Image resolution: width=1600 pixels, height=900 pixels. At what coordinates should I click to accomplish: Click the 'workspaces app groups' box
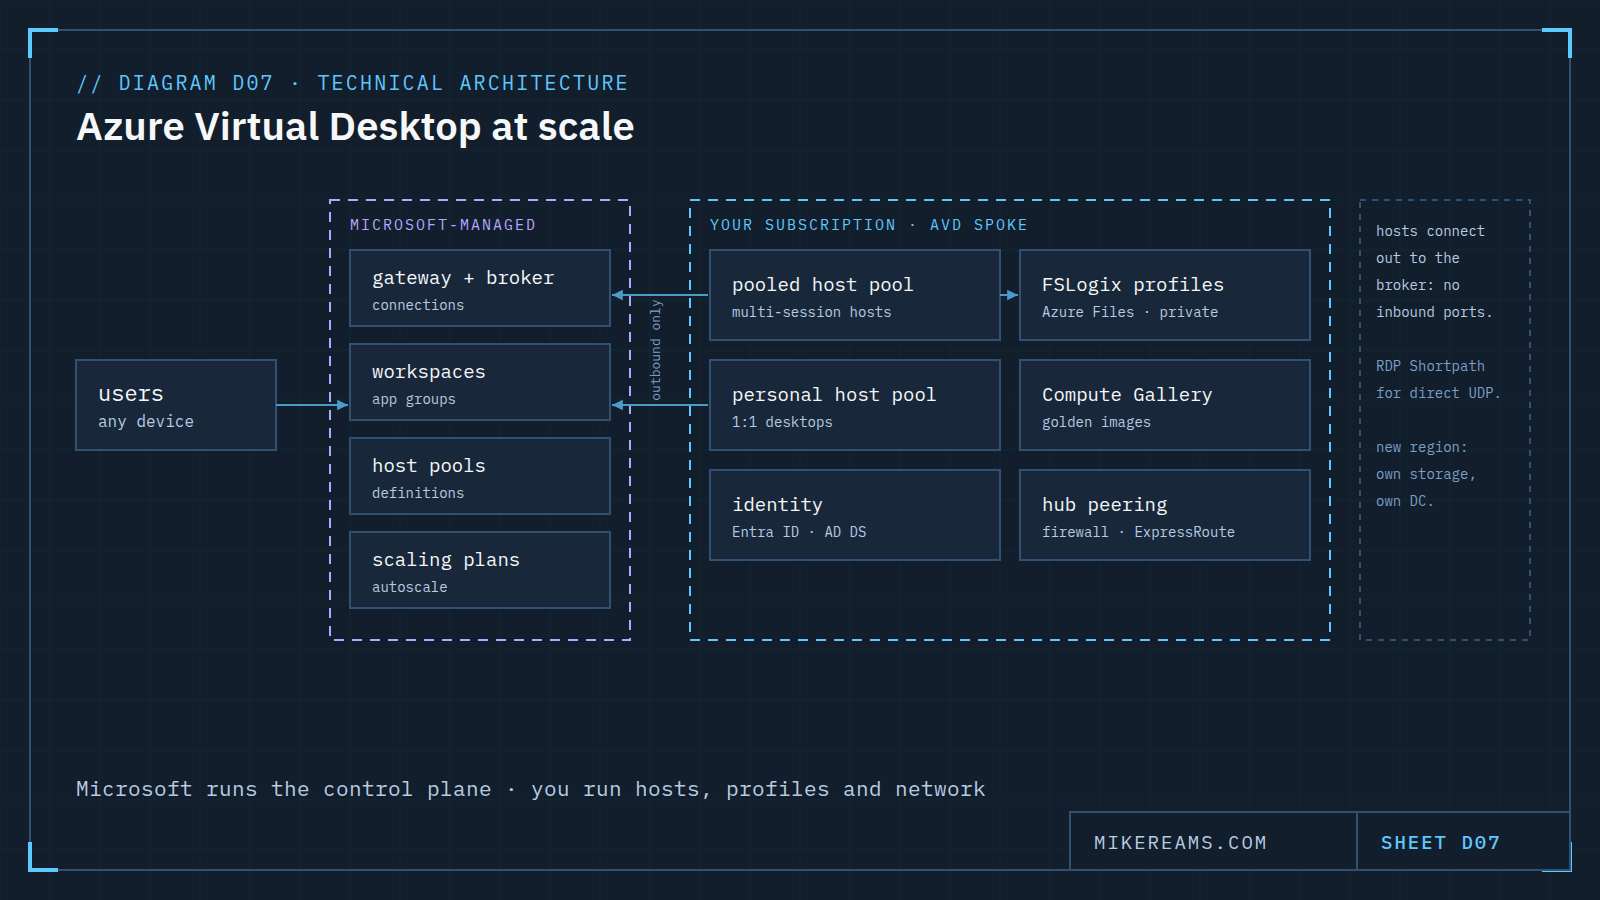tap(480, 382)
